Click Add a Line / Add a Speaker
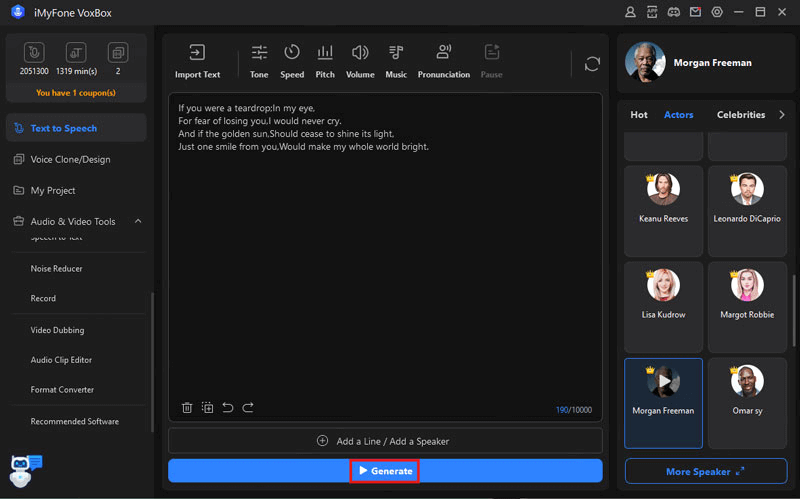800x499 pixels. [385, 441]
